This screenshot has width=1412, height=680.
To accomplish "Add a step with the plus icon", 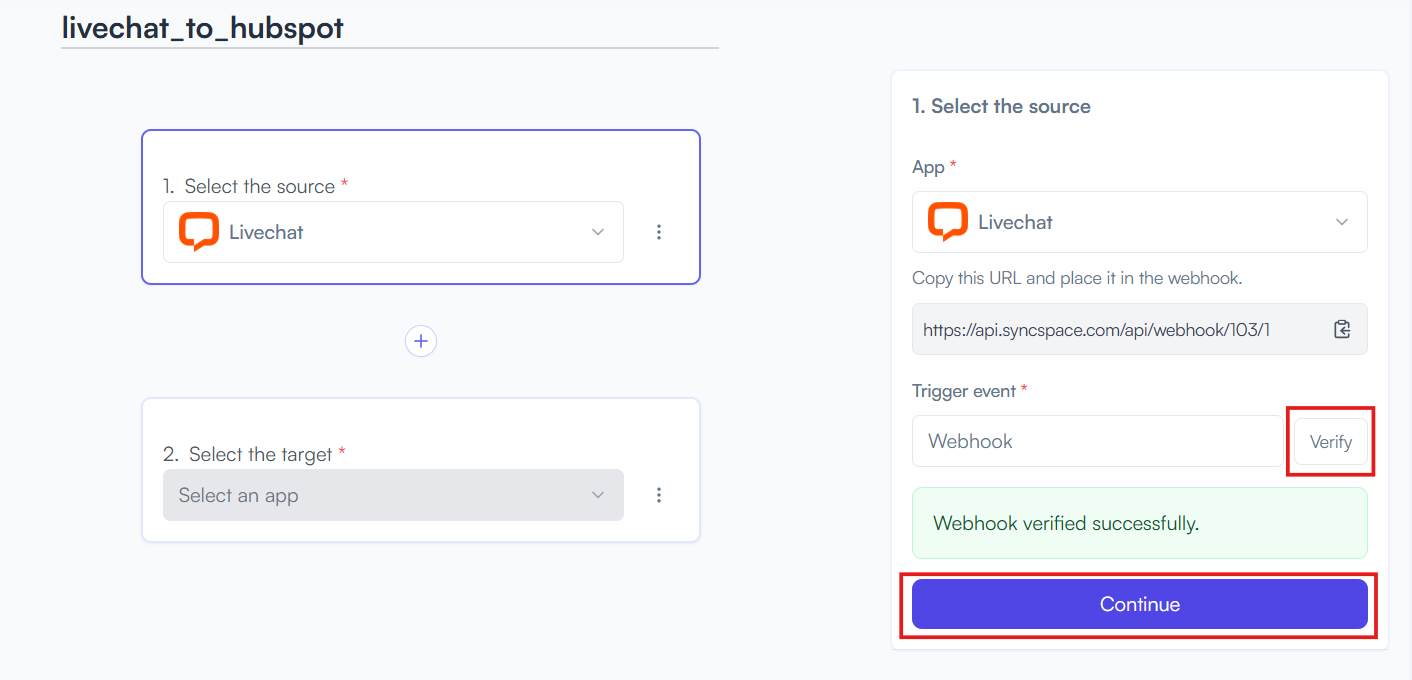I will pos(421,341).
